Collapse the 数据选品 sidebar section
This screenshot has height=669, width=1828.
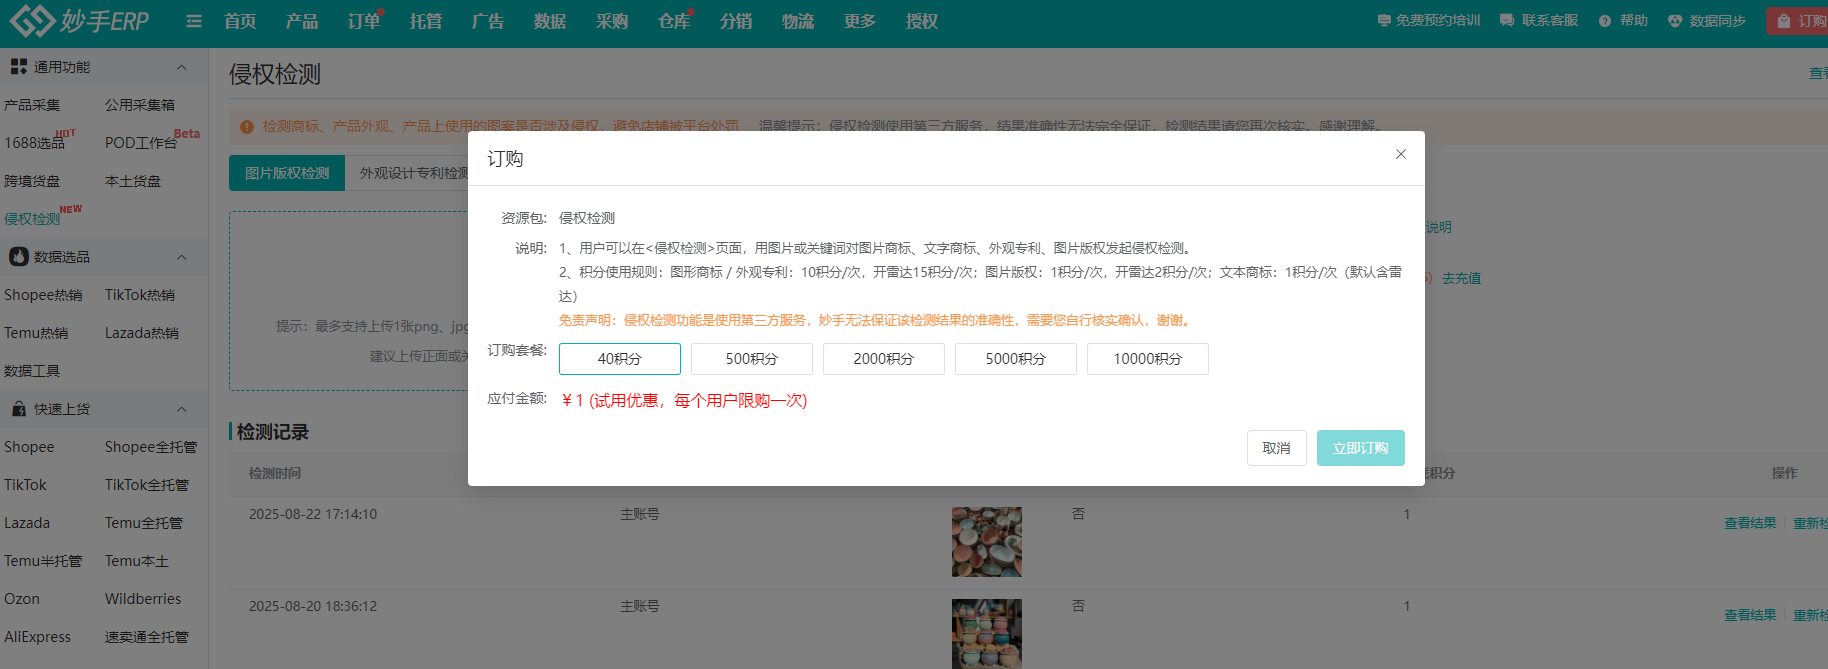181,257
